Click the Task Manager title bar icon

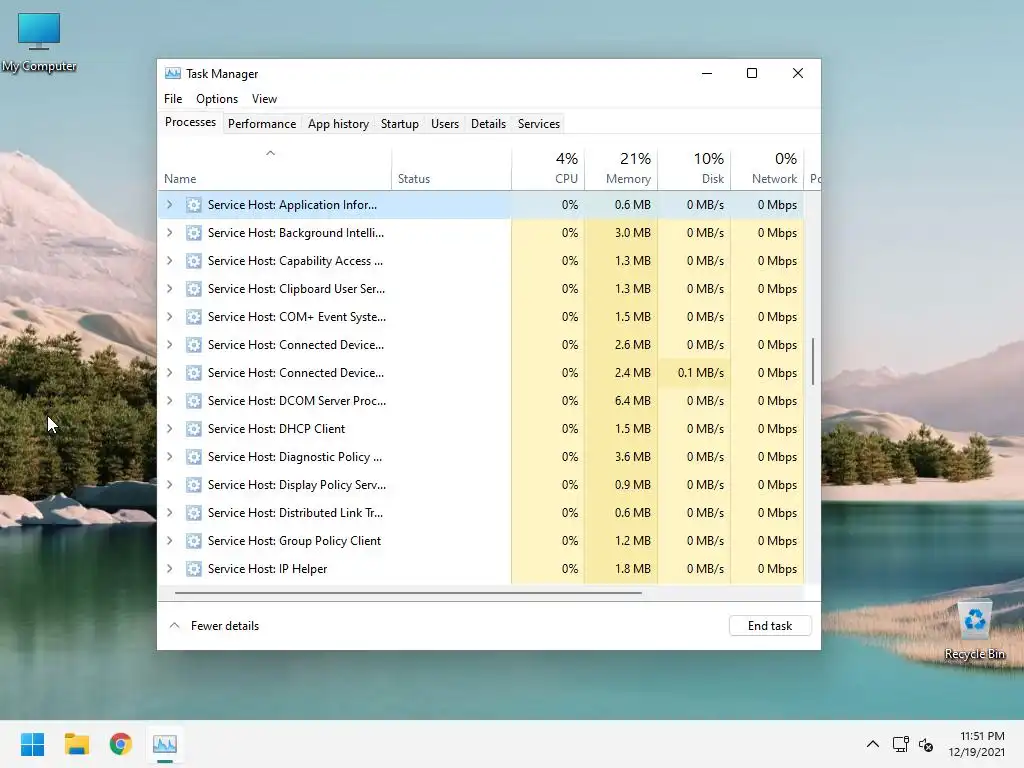(x=172, y=73)
